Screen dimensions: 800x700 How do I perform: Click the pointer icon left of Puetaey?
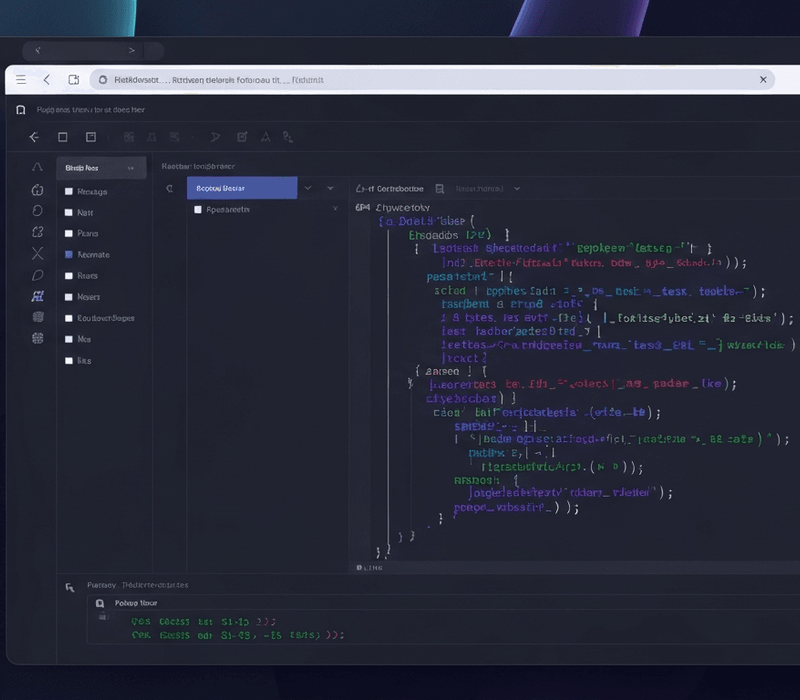point(70,588)
